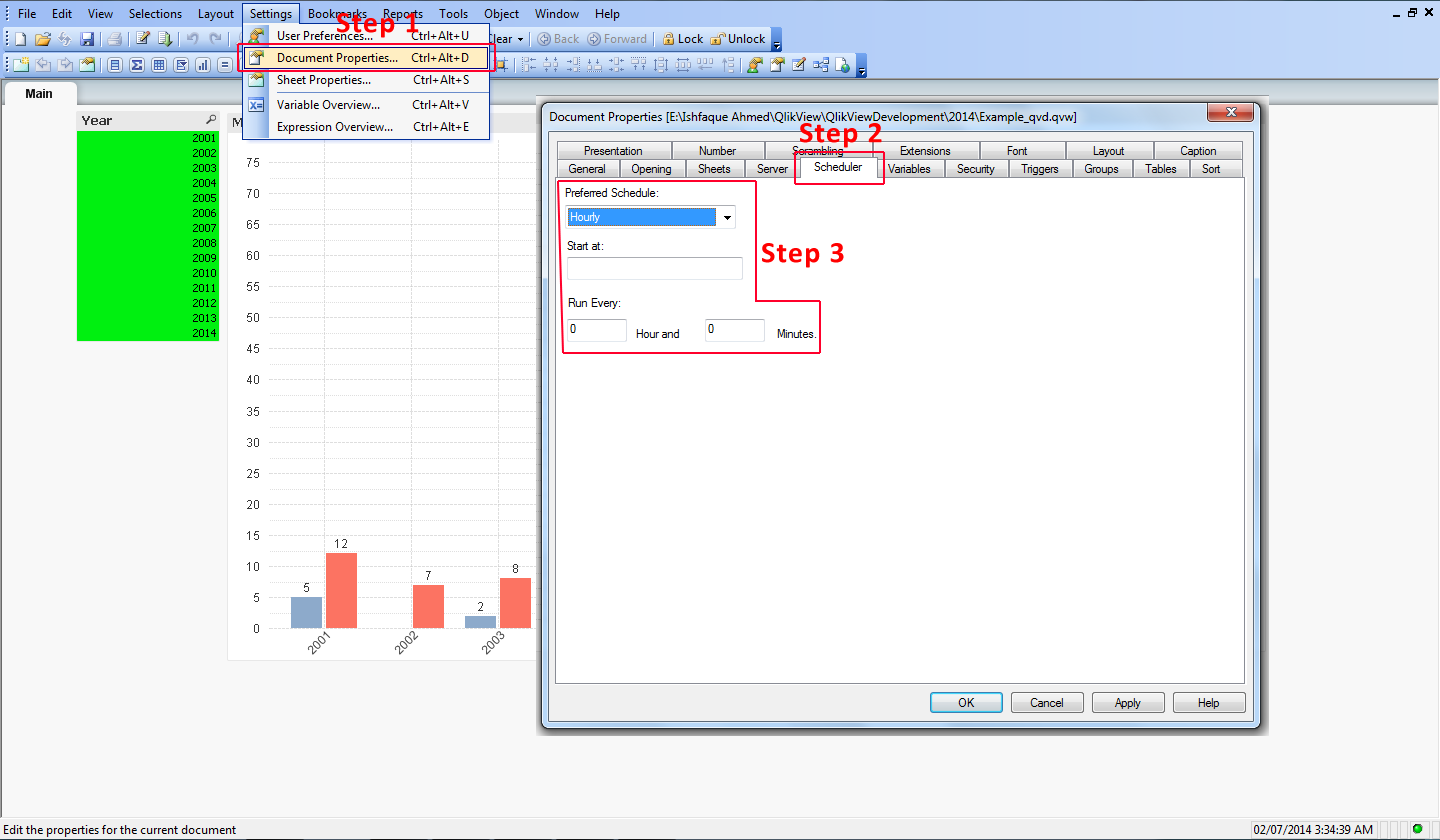
Task: Click the Space Vertically design icon
Action: [x=661, y=65]
